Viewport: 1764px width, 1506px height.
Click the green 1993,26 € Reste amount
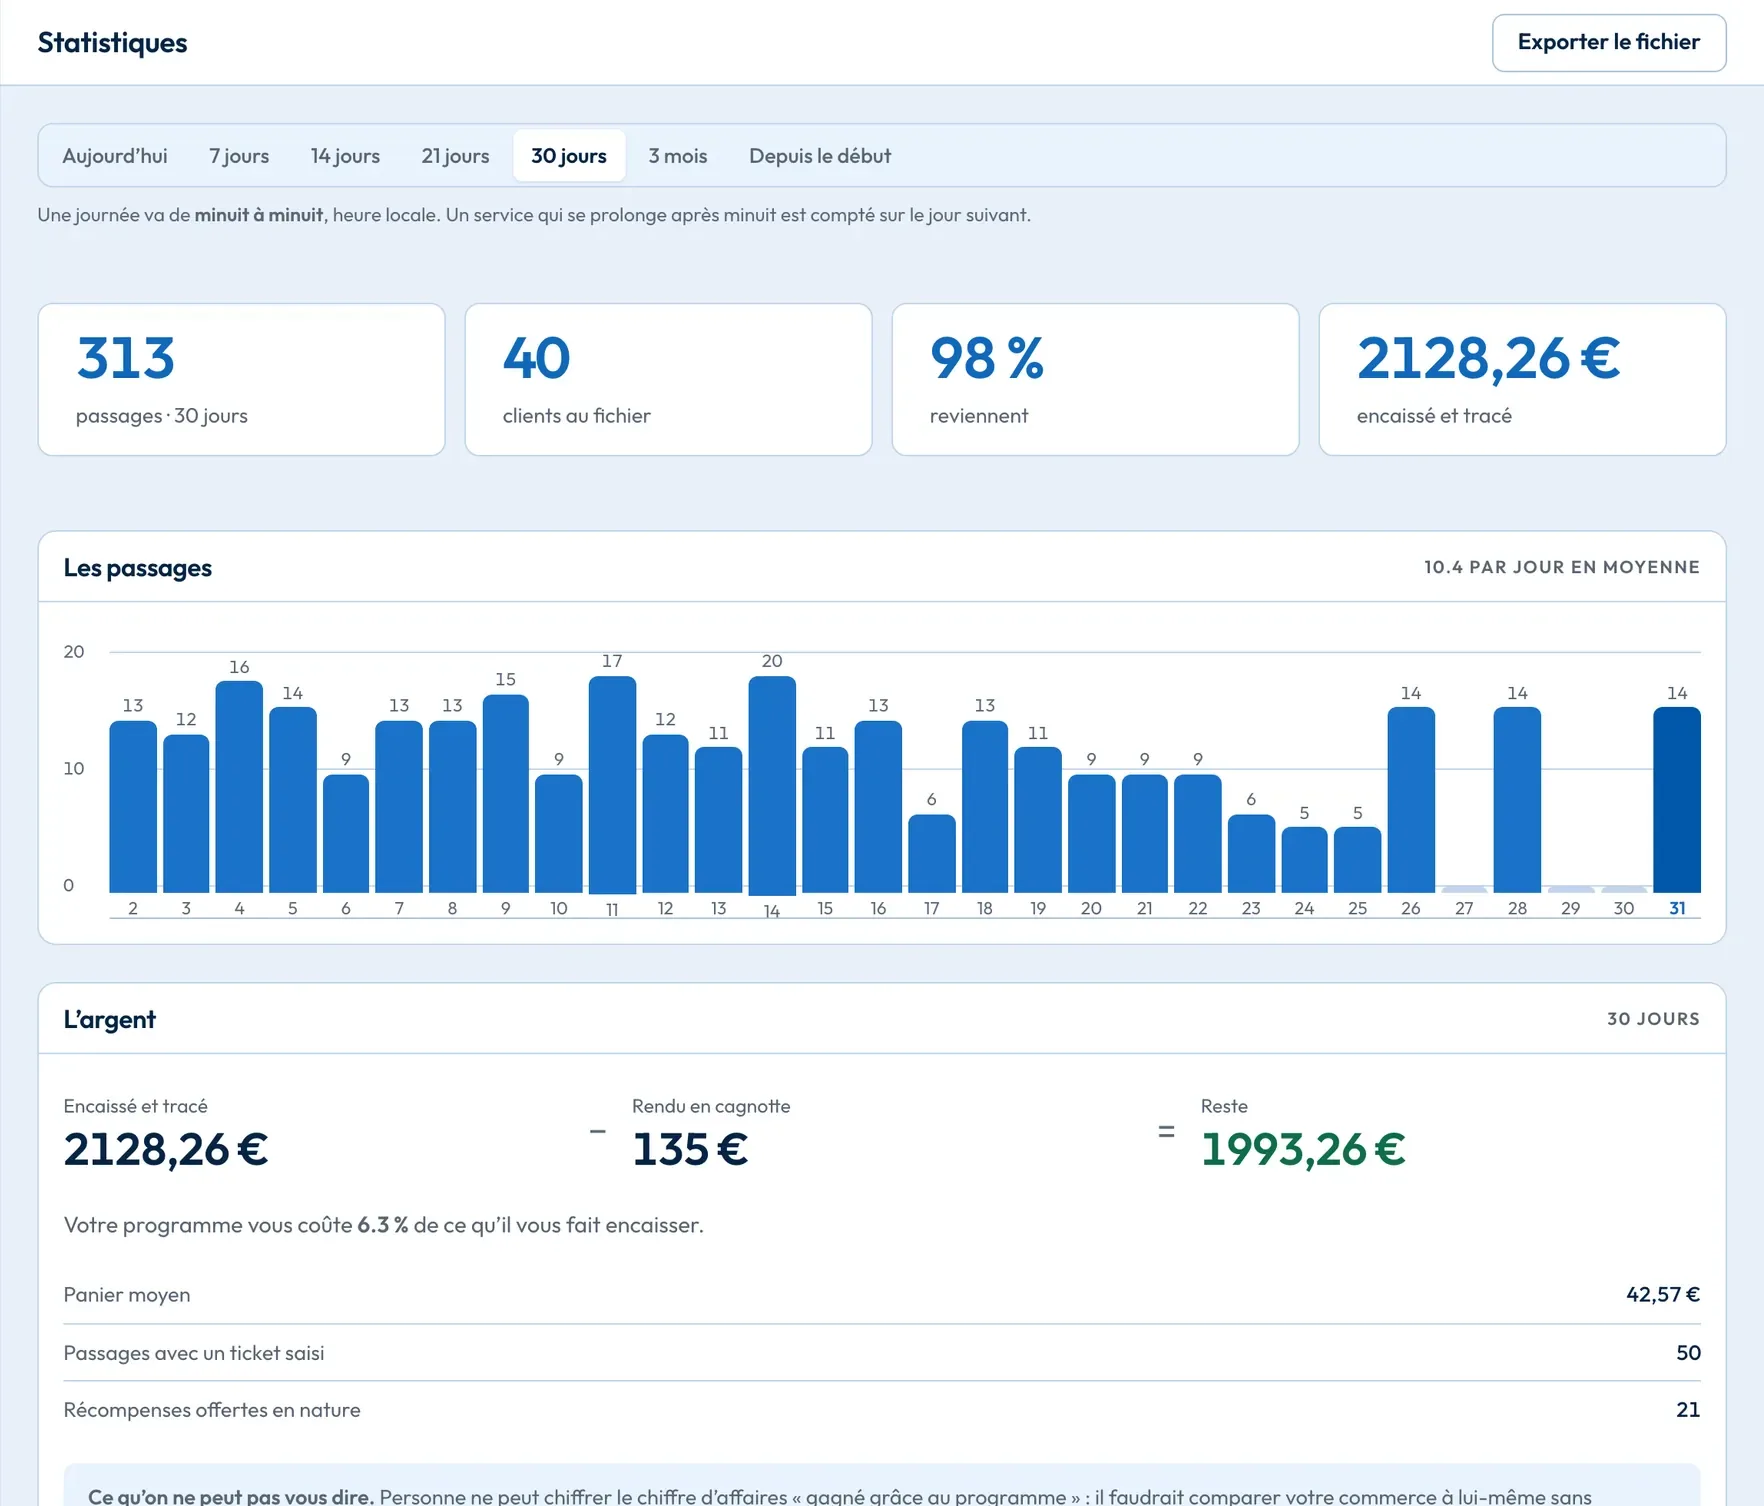tap(1304, 1149)
